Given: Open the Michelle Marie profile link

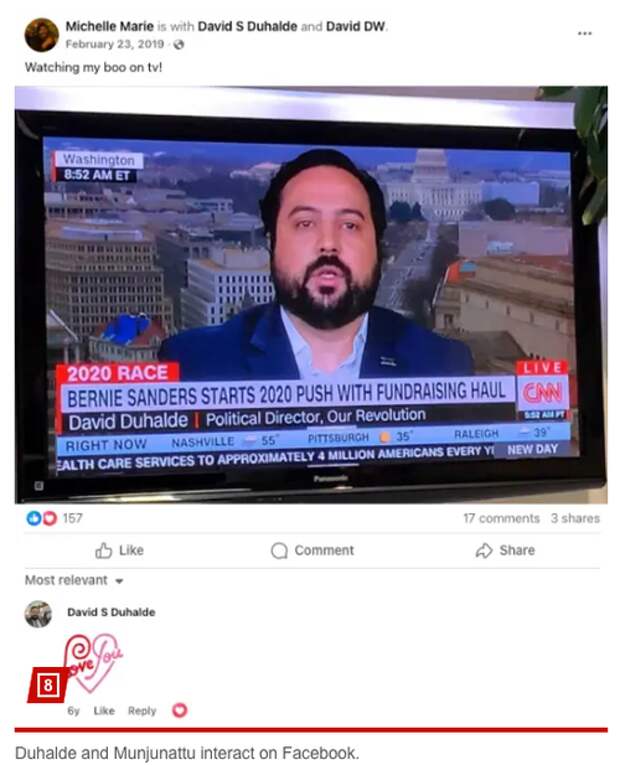Looking at the screenshot, I should click(110, 26).
